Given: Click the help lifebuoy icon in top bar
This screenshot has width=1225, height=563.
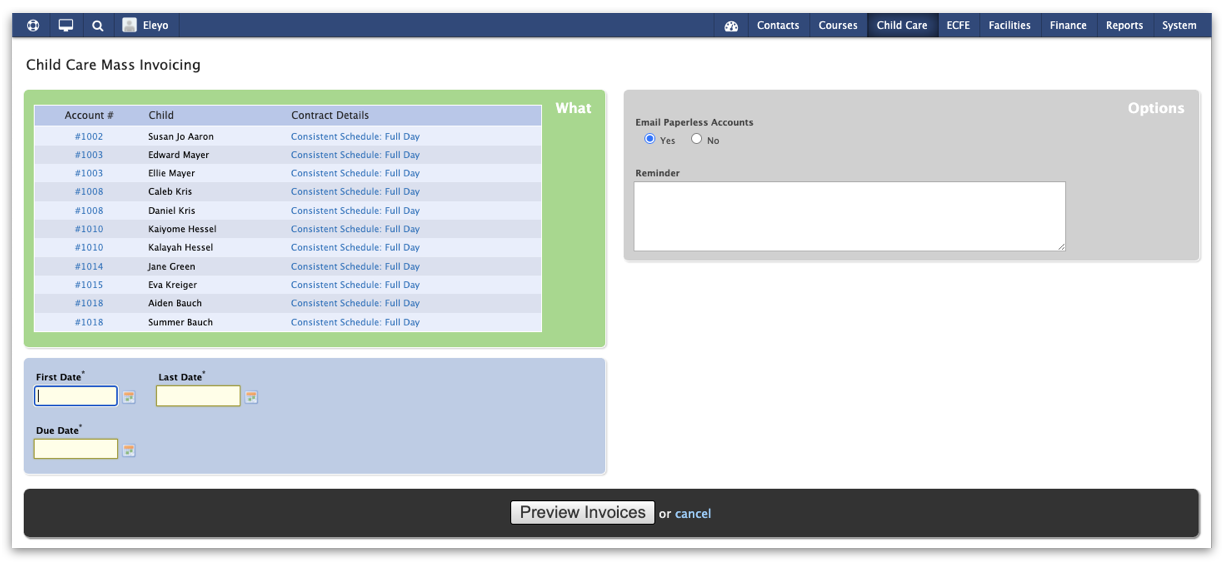Looking at the screenshot, I should pyautogui.click(x=33, y=26).
